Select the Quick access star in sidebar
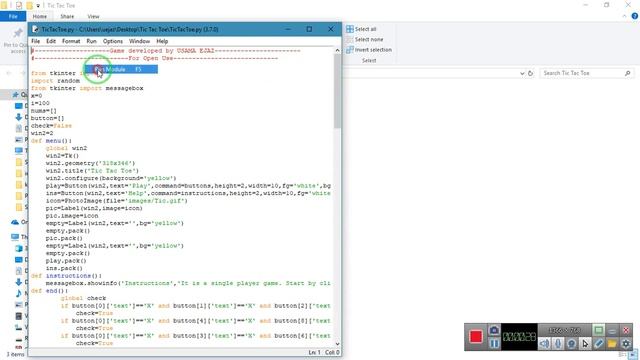Viewport: 640px width, 360px height. pos(16,95)
